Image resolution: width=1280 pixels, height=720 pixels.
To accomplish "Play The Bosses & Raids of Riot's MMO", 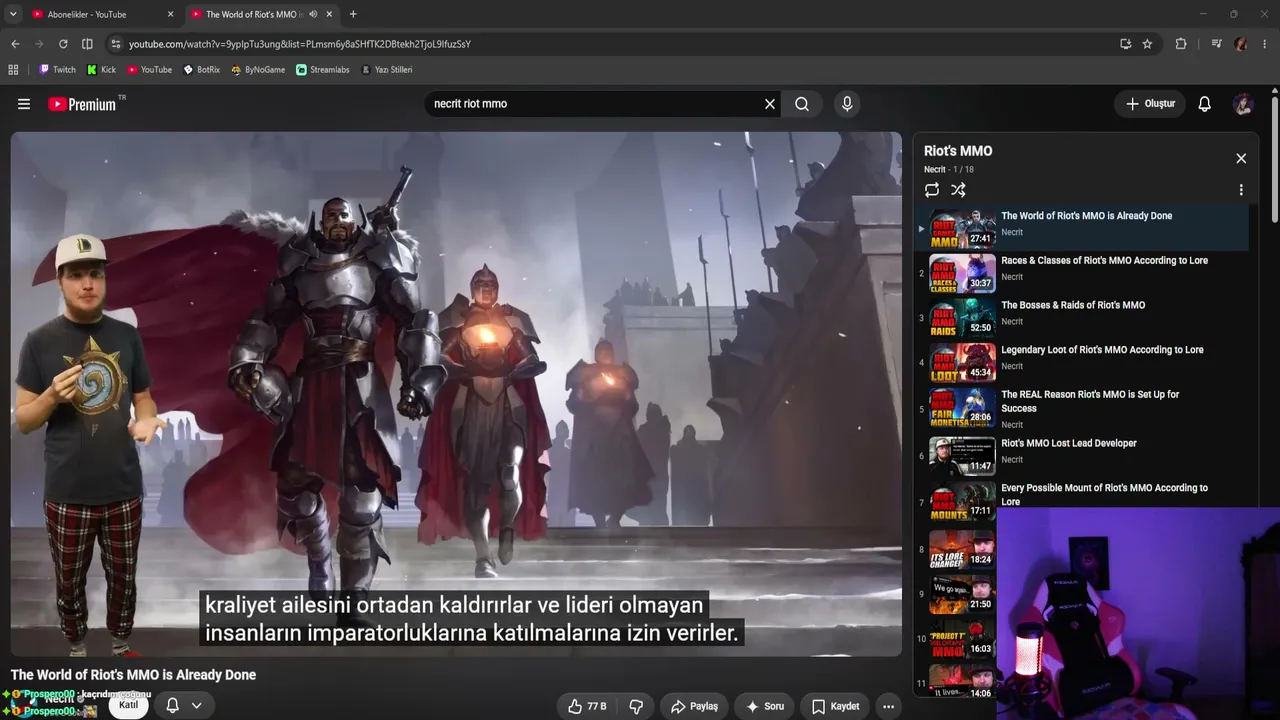I will coord(1082,318).
